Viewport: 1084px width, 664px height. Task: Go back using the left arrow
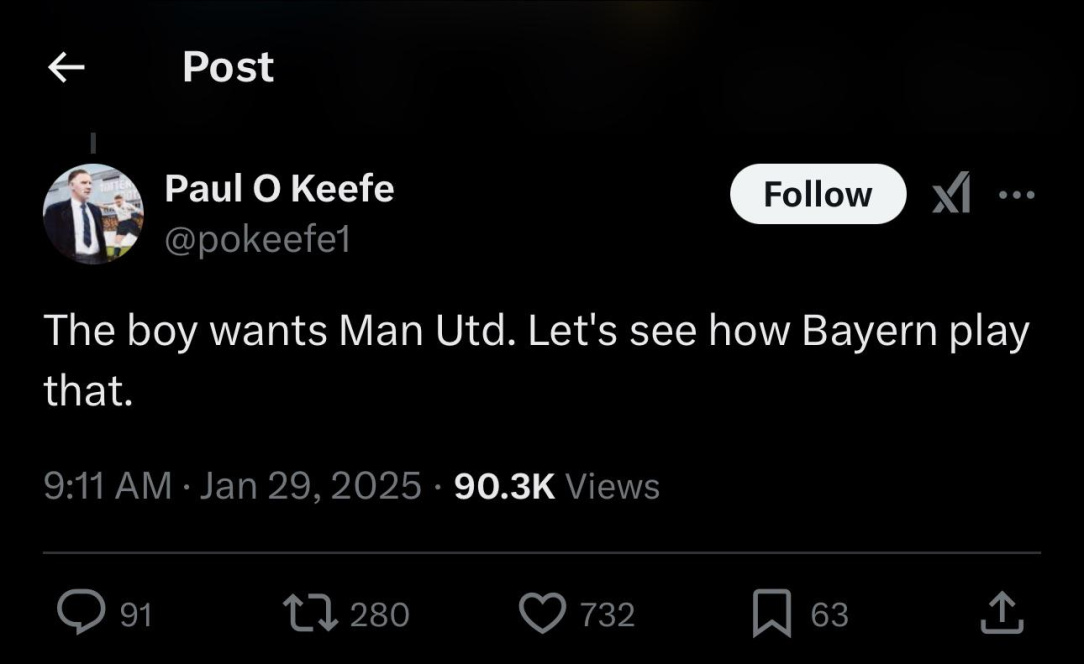coord(66,67)
